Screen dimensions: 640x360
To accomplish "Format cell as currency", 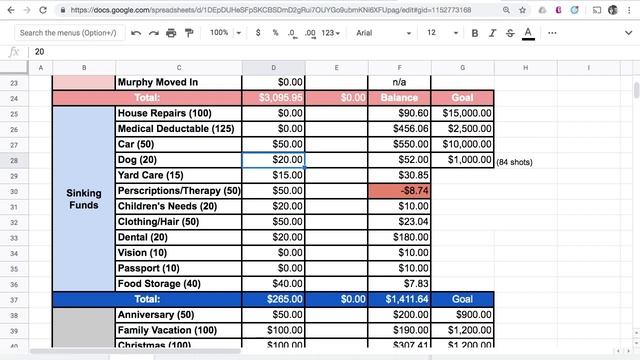I will pos(258,33).
